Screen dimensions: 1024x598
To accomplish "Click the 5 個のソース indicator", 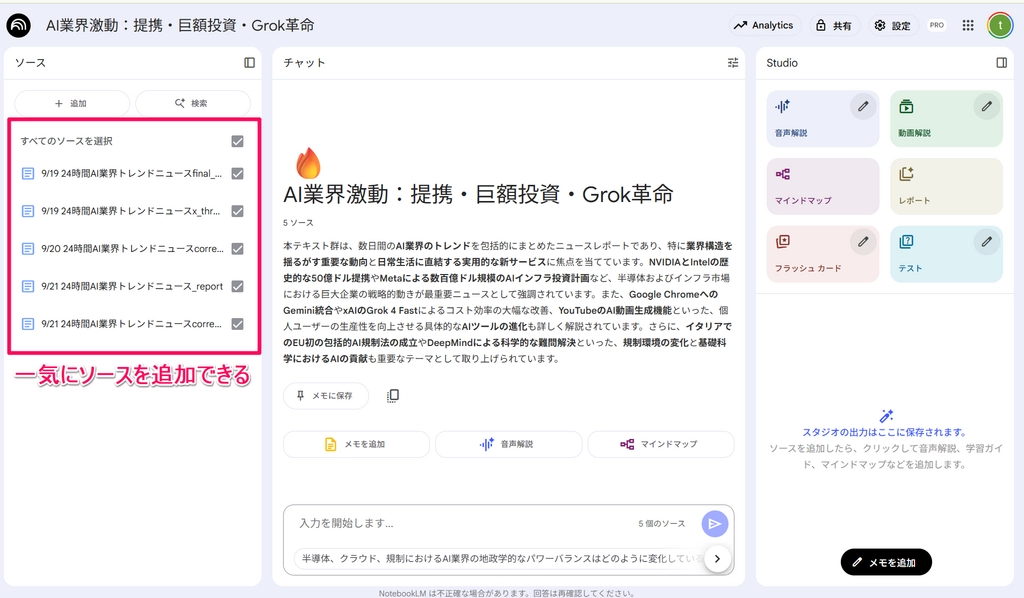I will coord(662,524).
